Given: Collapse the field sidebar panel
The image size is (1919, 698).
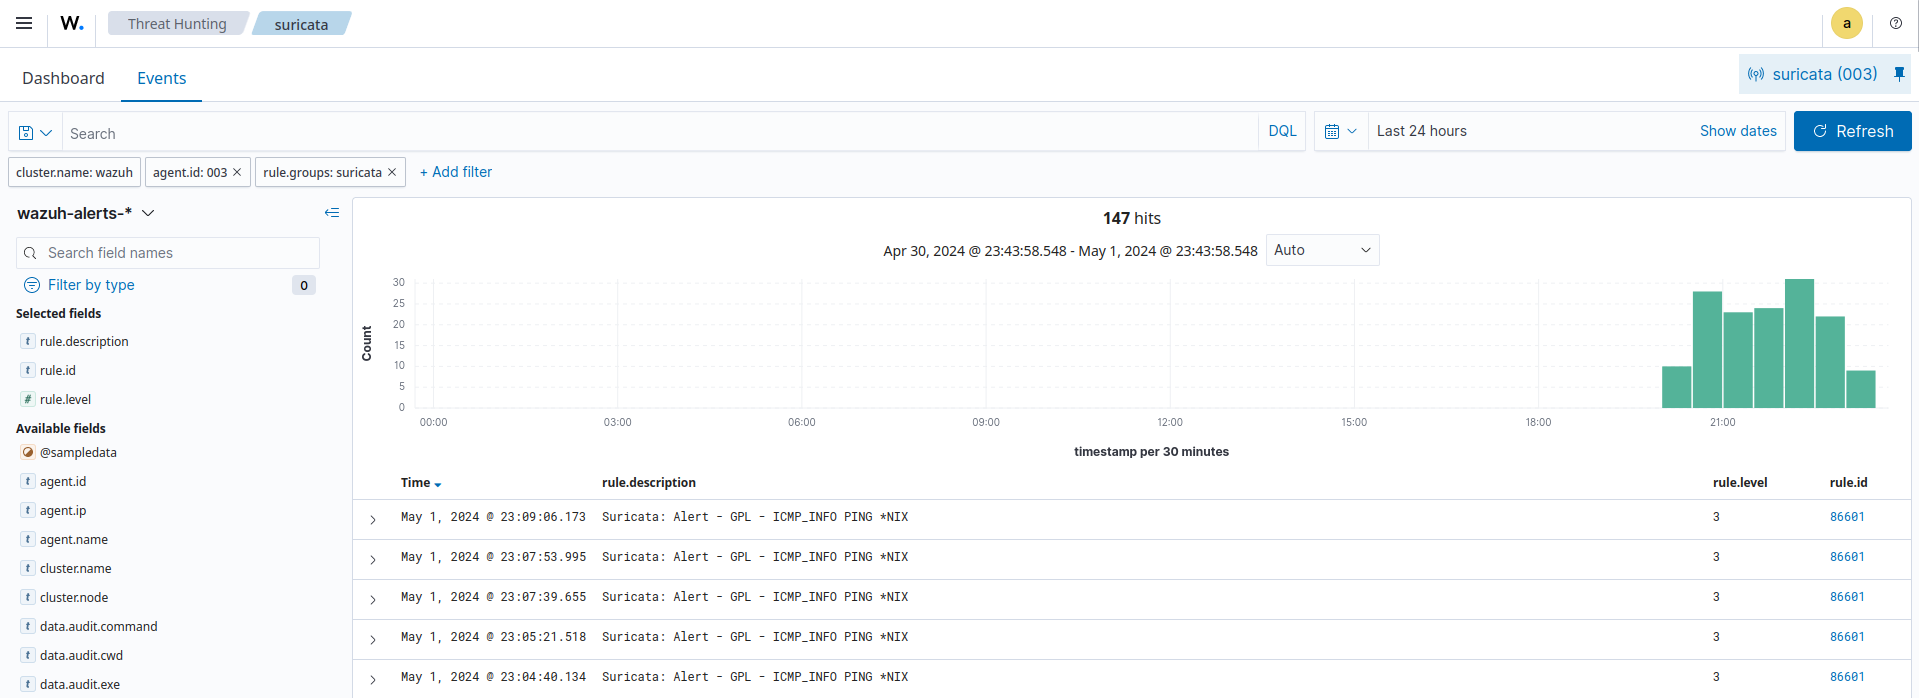Looking at the screenshot, I should pyautogui.click(x=332, y=213).
